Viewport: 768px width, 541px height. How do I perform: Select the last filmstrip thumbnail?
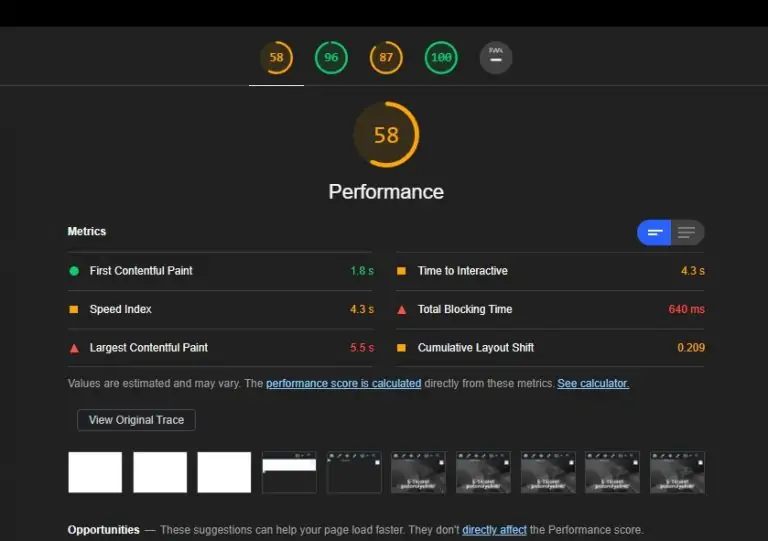point(677,472)
